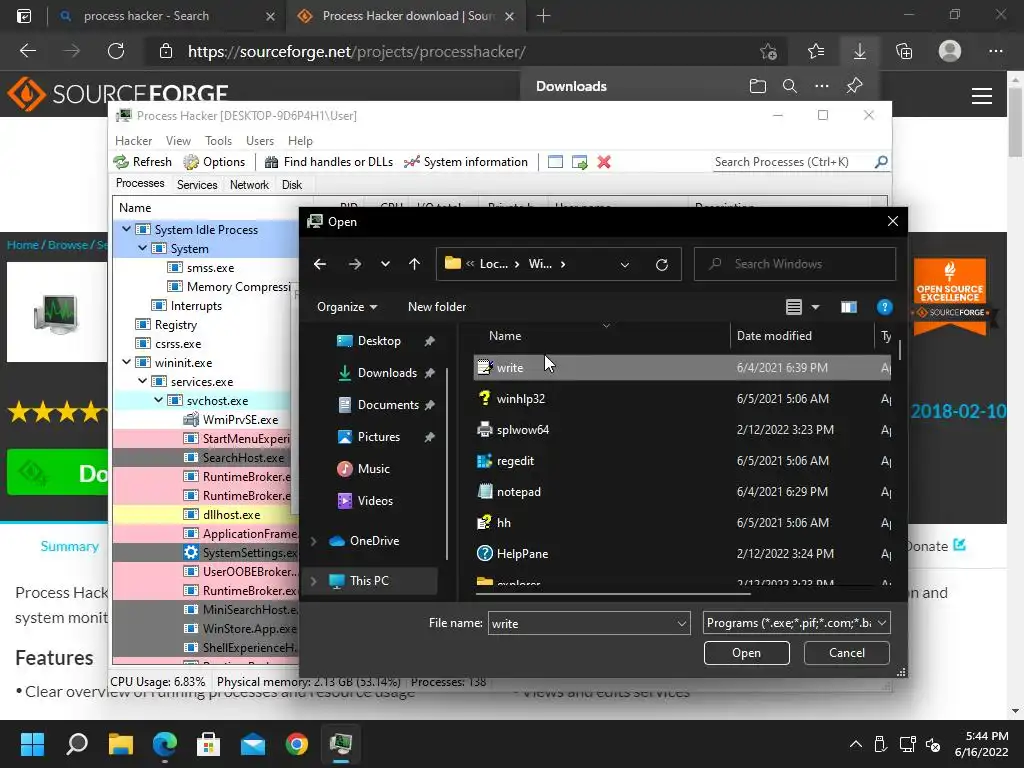Switch to the Services tab
Image resolution: width=1024 pixels, height=768 pixels.
tap(197, 185)
